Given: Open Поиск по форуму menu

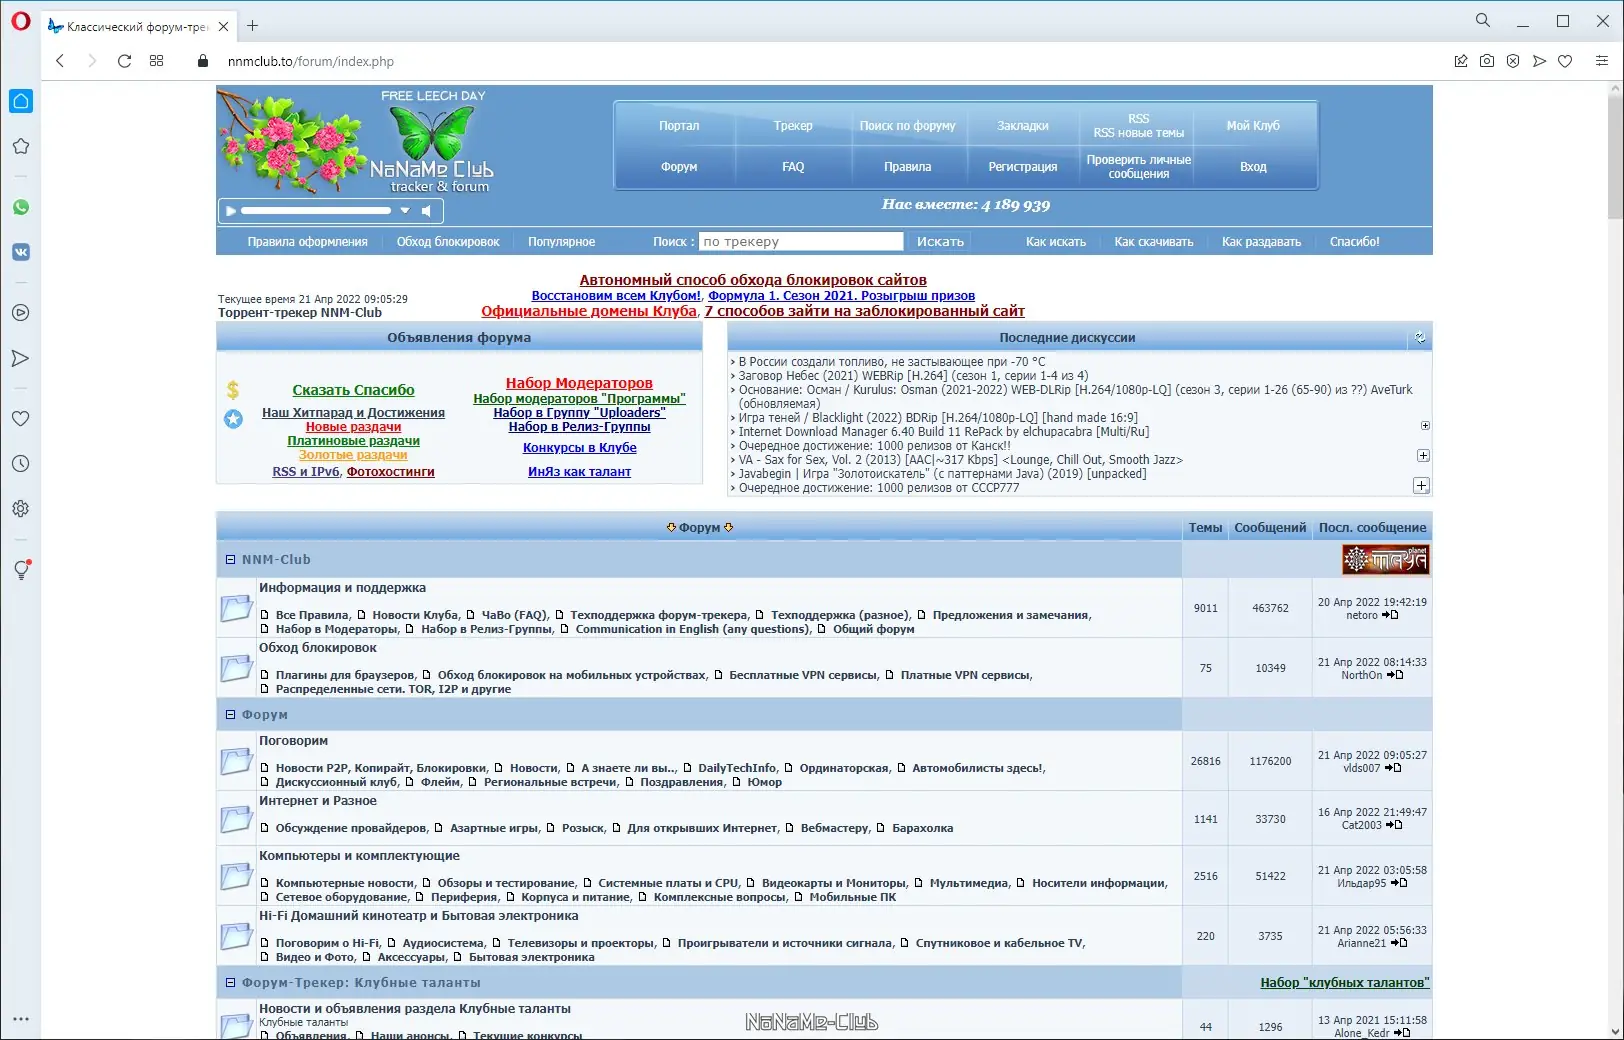Looking at the screenshot, I should click(907, 126).
